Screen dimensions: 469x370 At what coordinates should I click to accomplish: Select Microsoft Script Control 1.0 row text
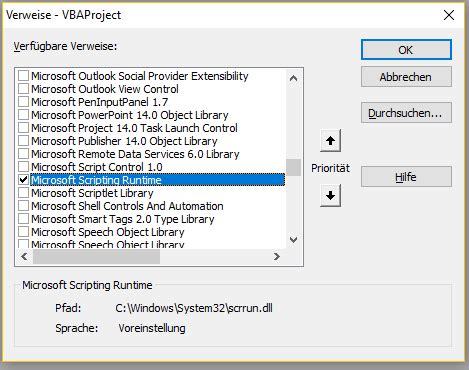point(97,167)
